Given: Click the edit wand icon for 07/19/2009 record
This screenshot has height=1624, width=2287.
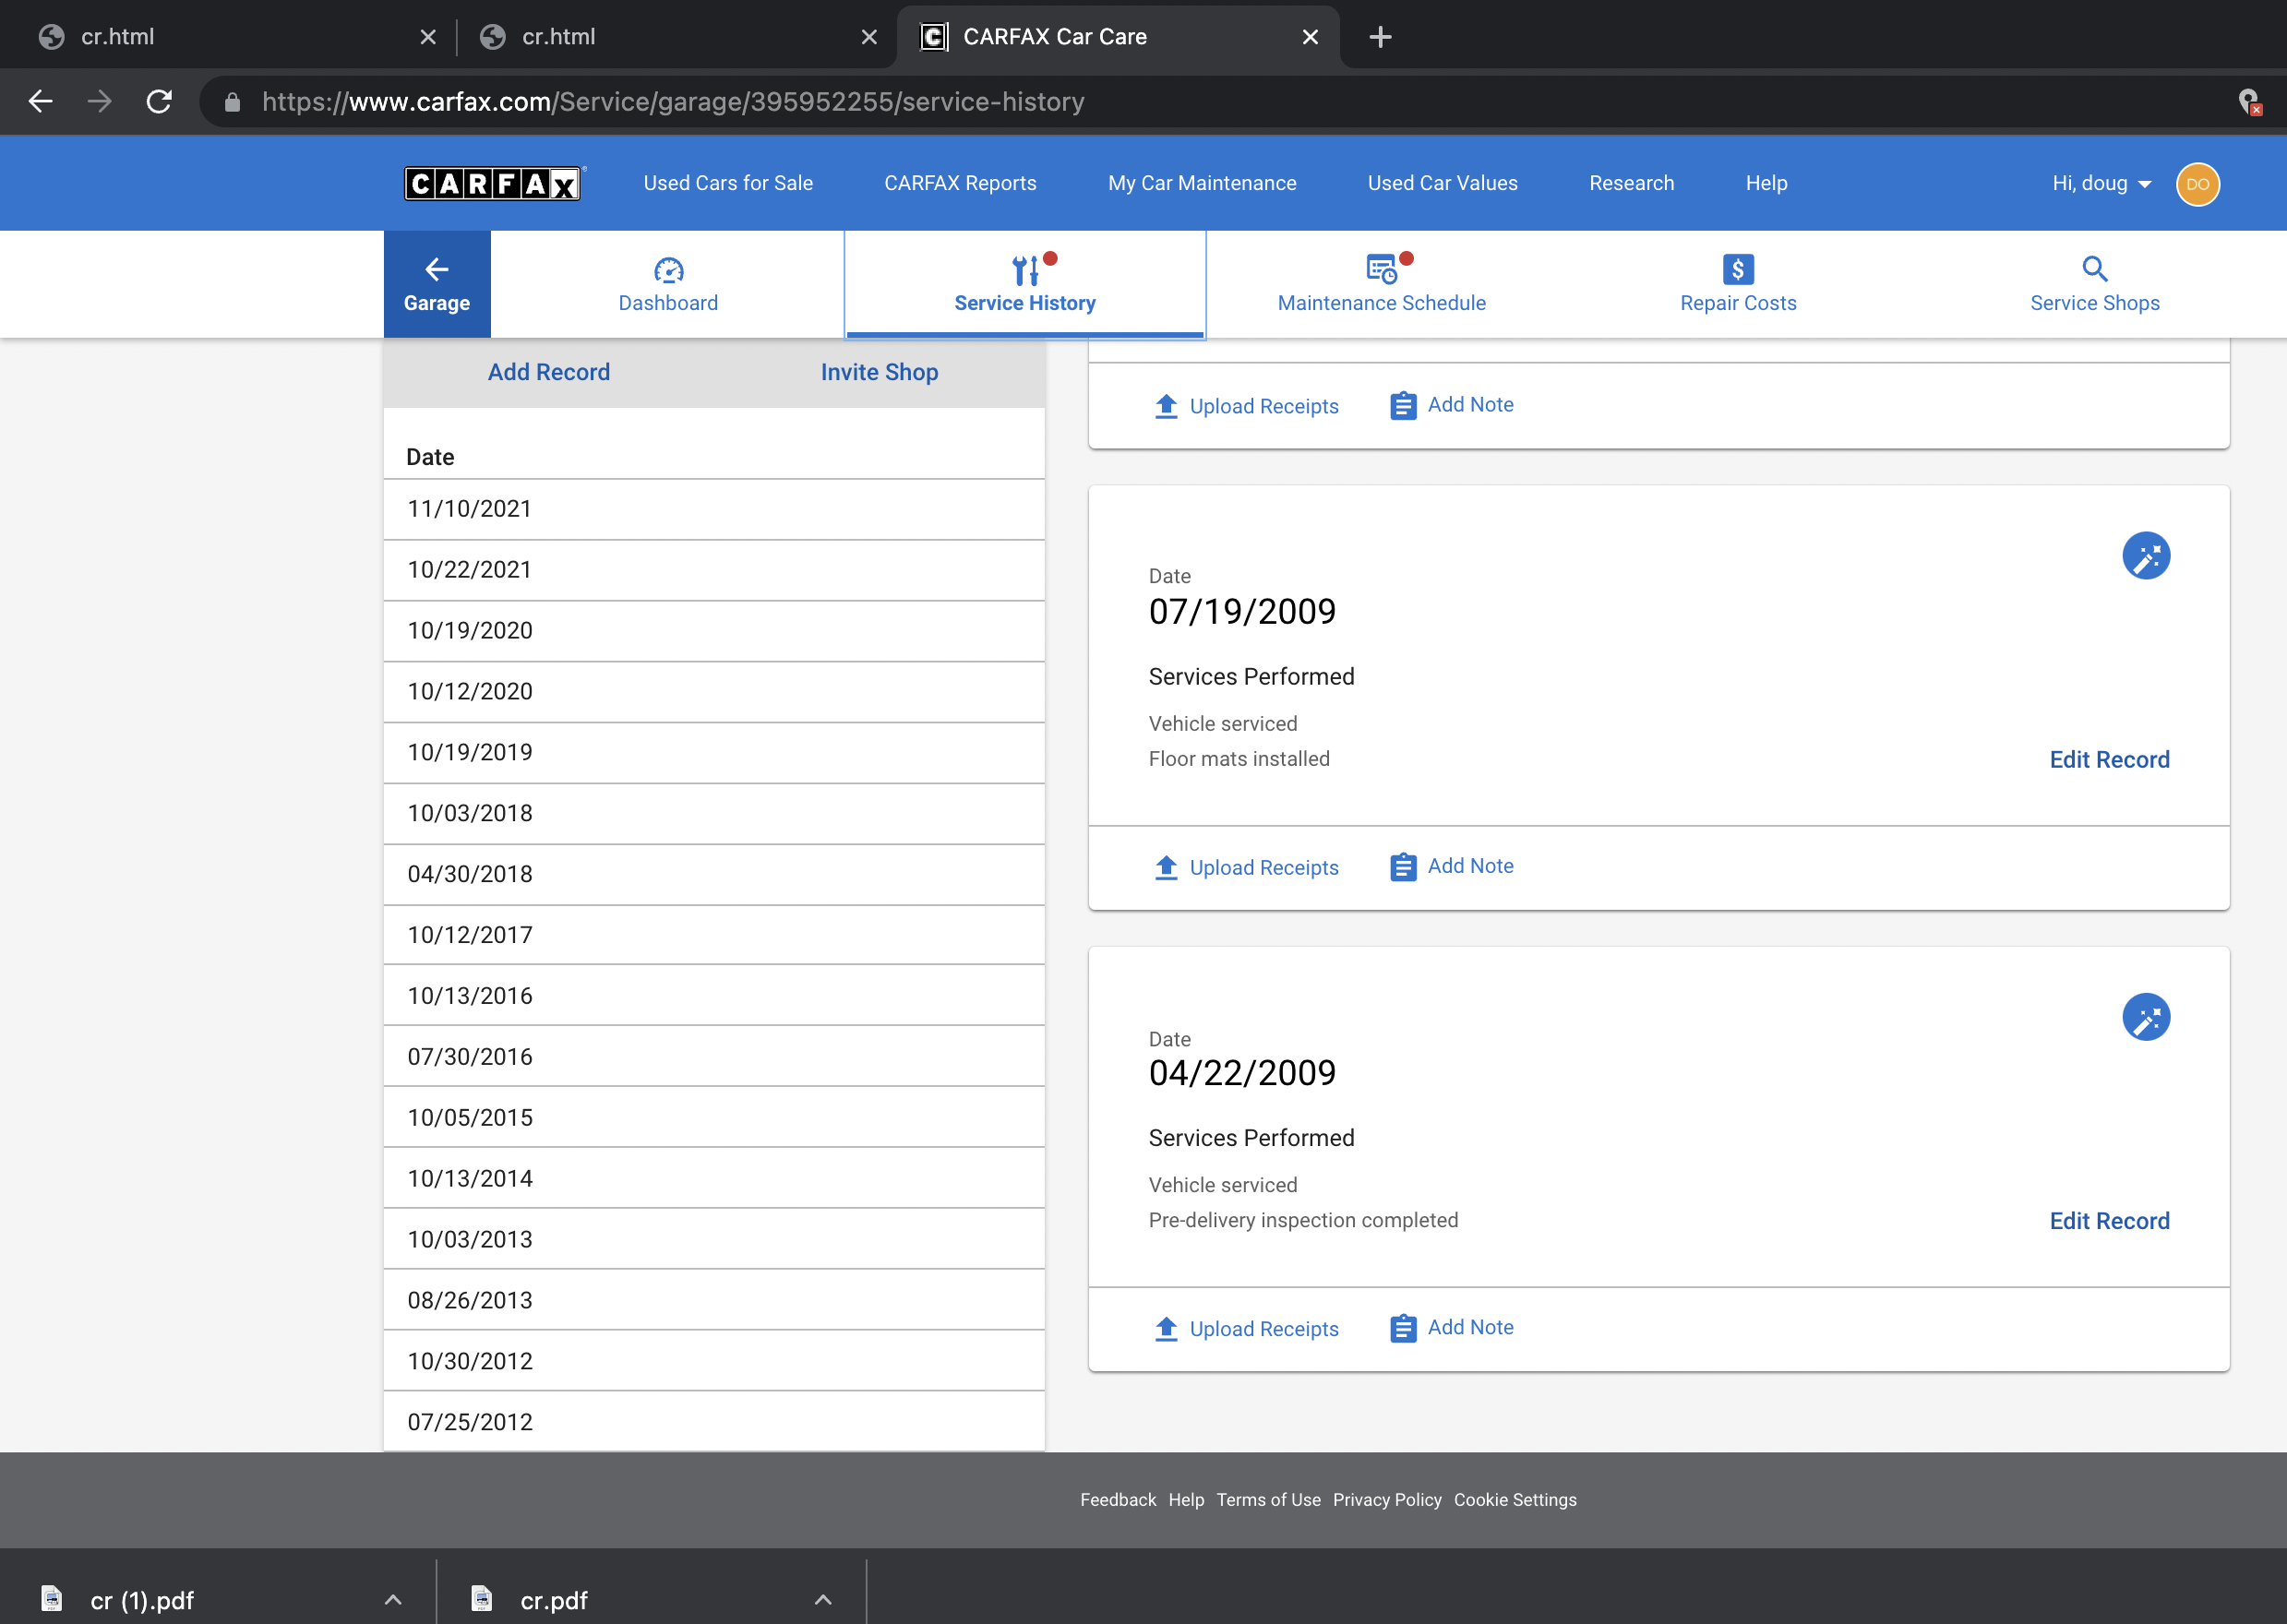Looking at the screenshot, I should (2146, 556).
